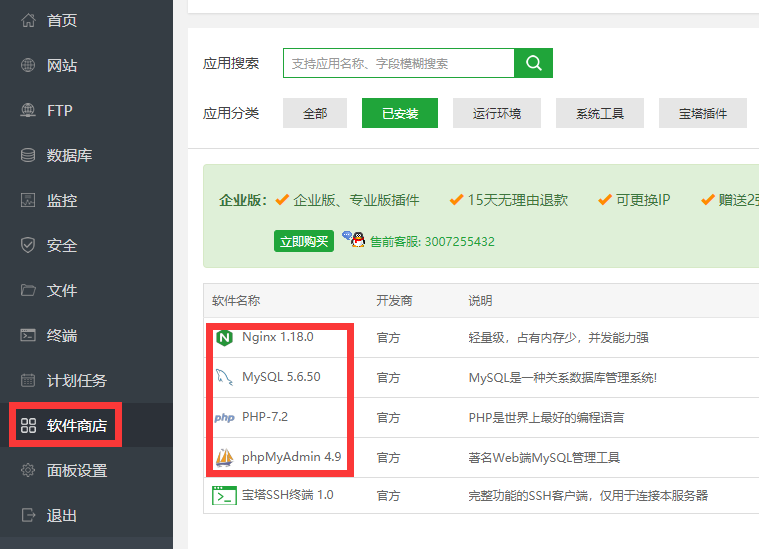
Task: Click 官方 in the Nginx row
Action: (x=389, y=337)
